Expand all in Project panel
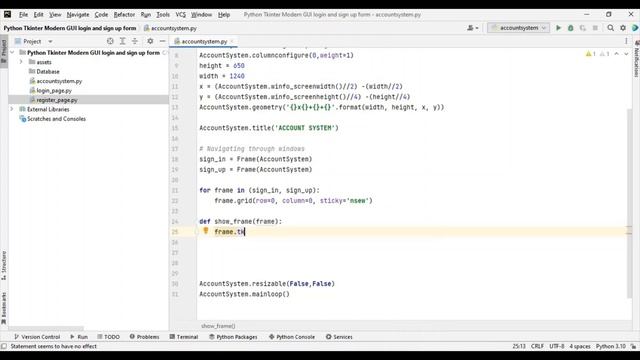 [x=122, y=41]
